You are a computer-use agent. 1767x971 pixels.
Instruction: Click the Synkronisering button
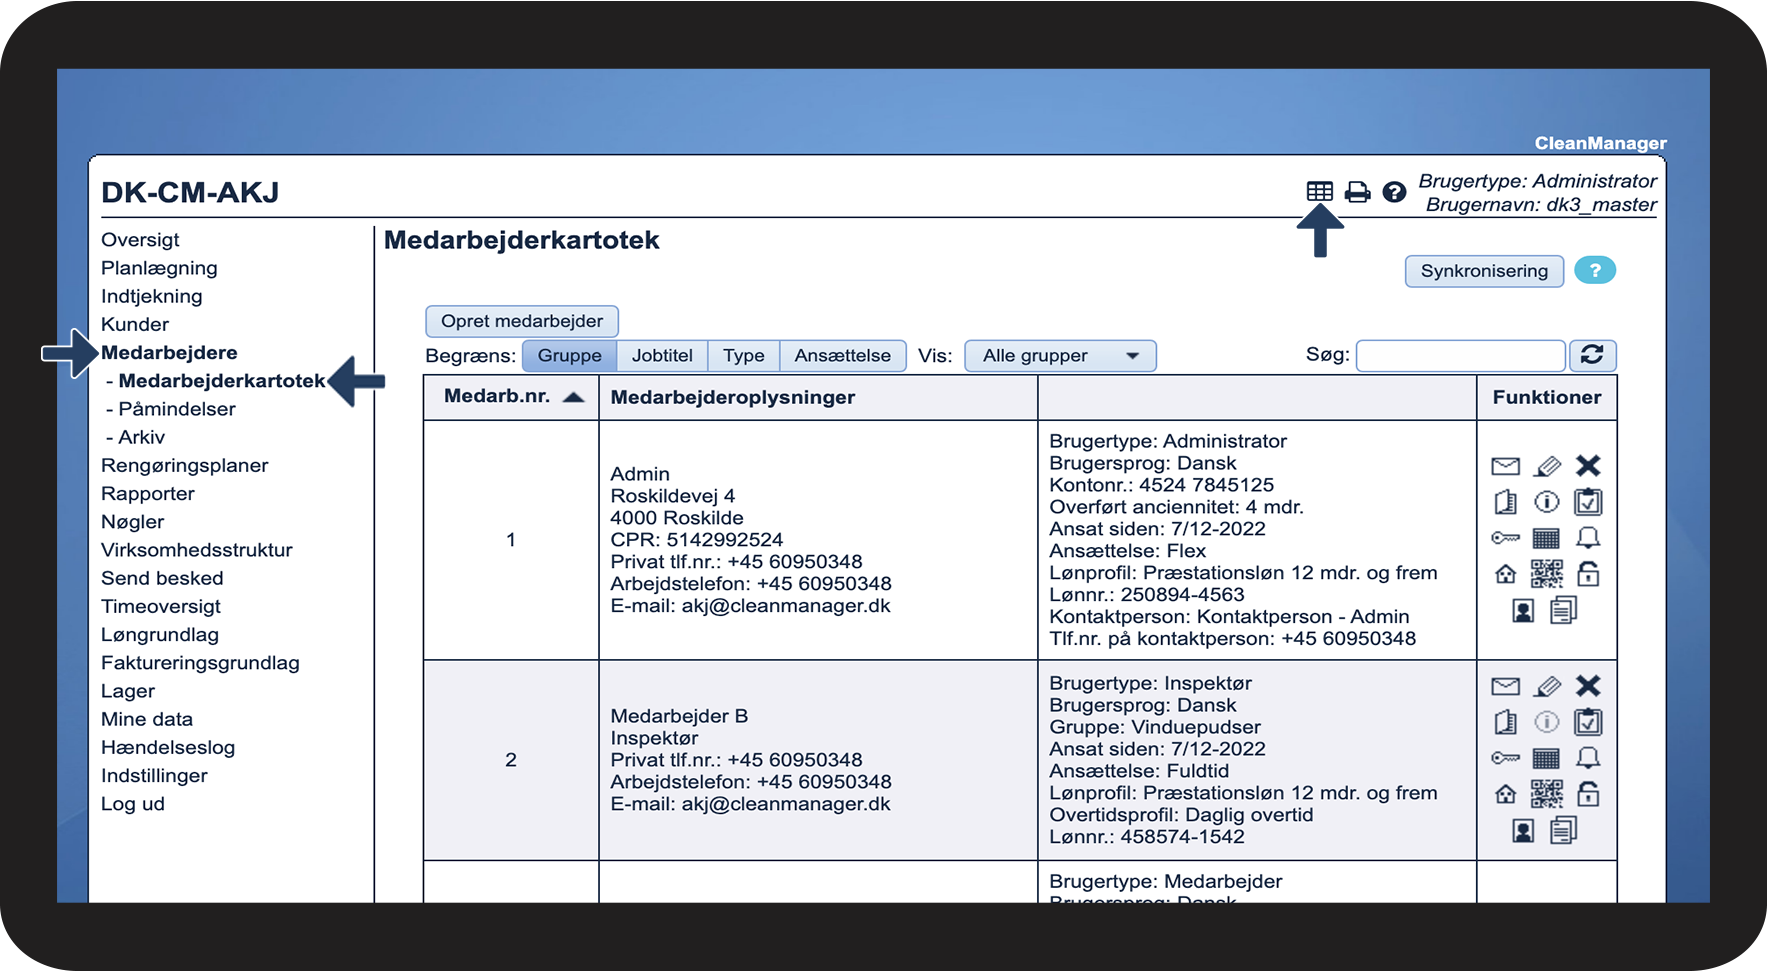pos(1484,271)
